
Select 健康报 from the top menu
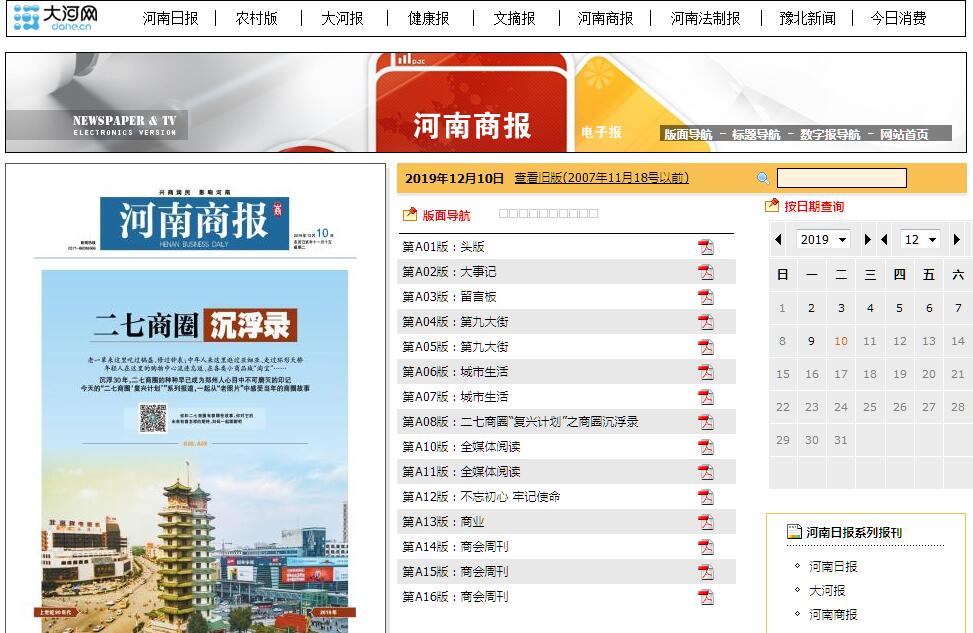pyautogui.click(x=428, y=18)
